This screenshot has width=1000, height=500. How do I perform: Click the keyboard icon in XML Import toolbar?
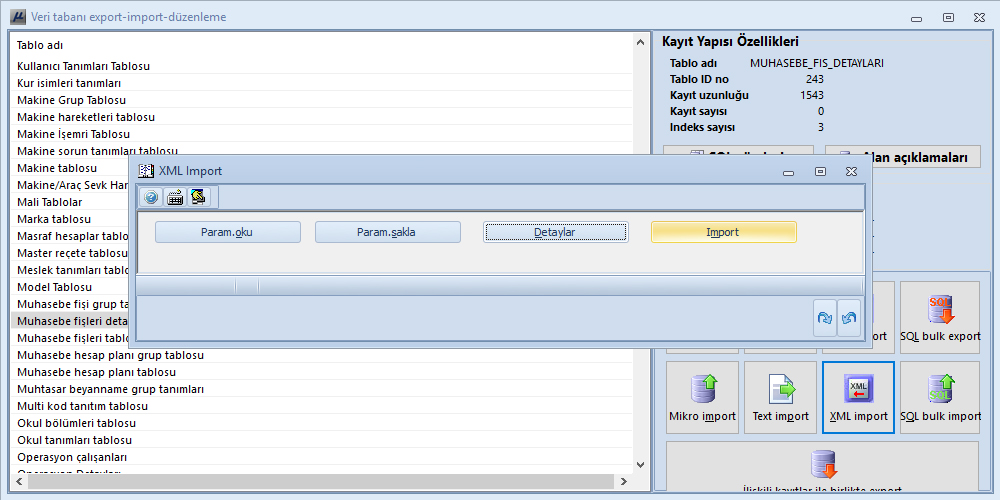tap(175, 198)
